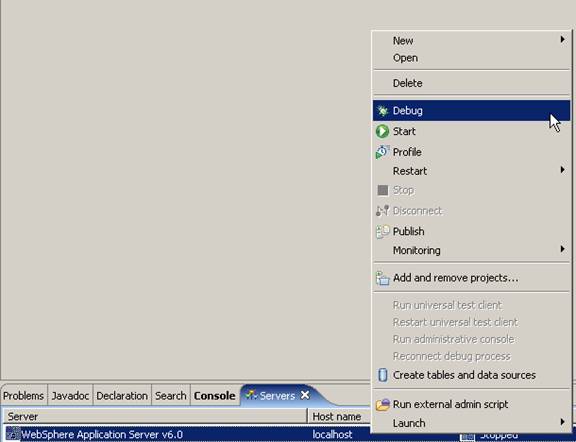Click the Debug bug icon
The image size is (576, 442).
[x=382, y=111]
